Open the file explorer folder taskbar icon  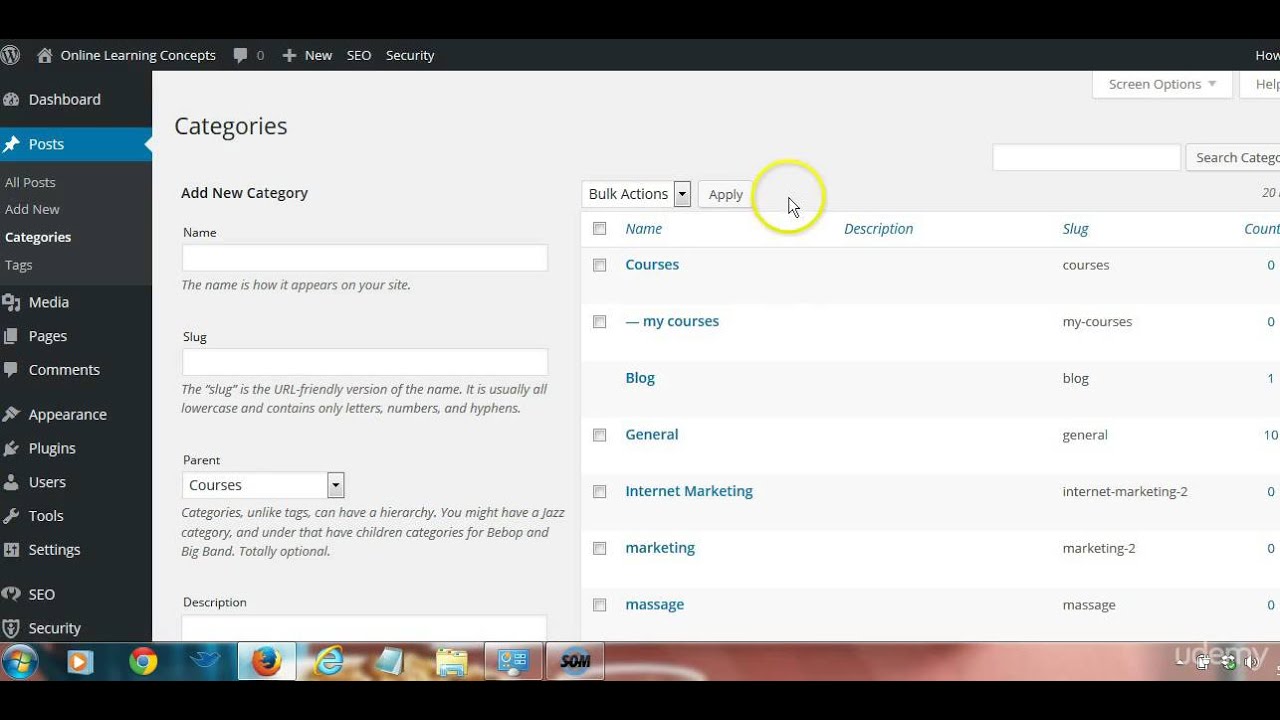click(451, 661)
